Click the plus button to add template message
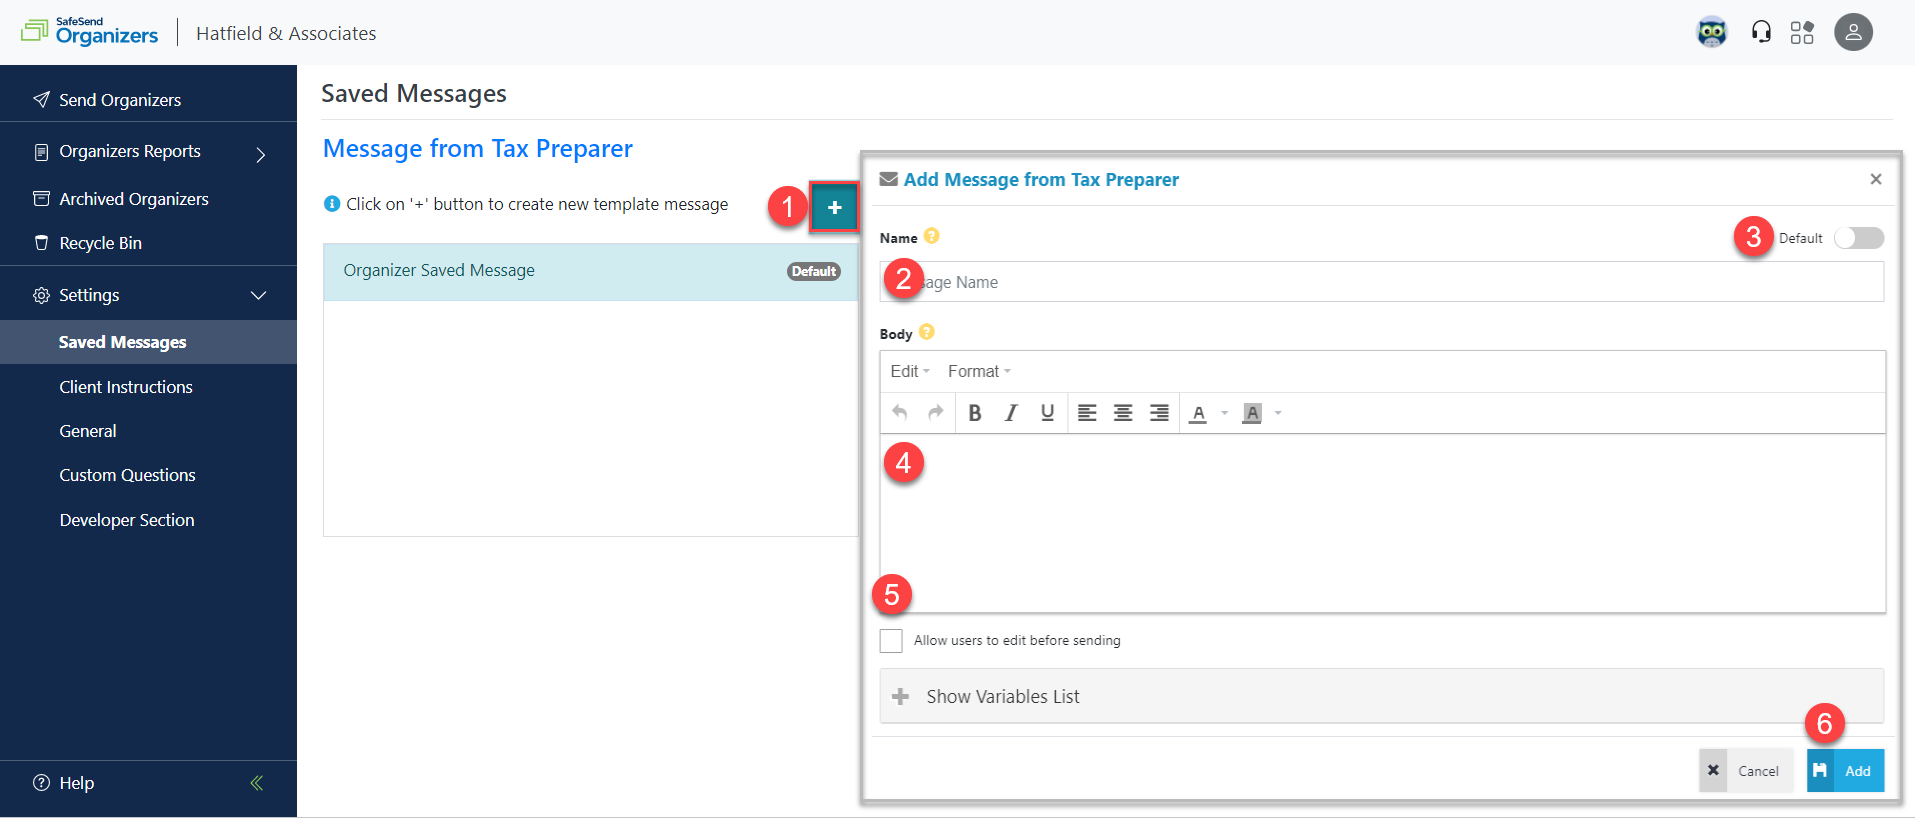This screenshot has width=1915, height=818. click(x=834, y=207)
